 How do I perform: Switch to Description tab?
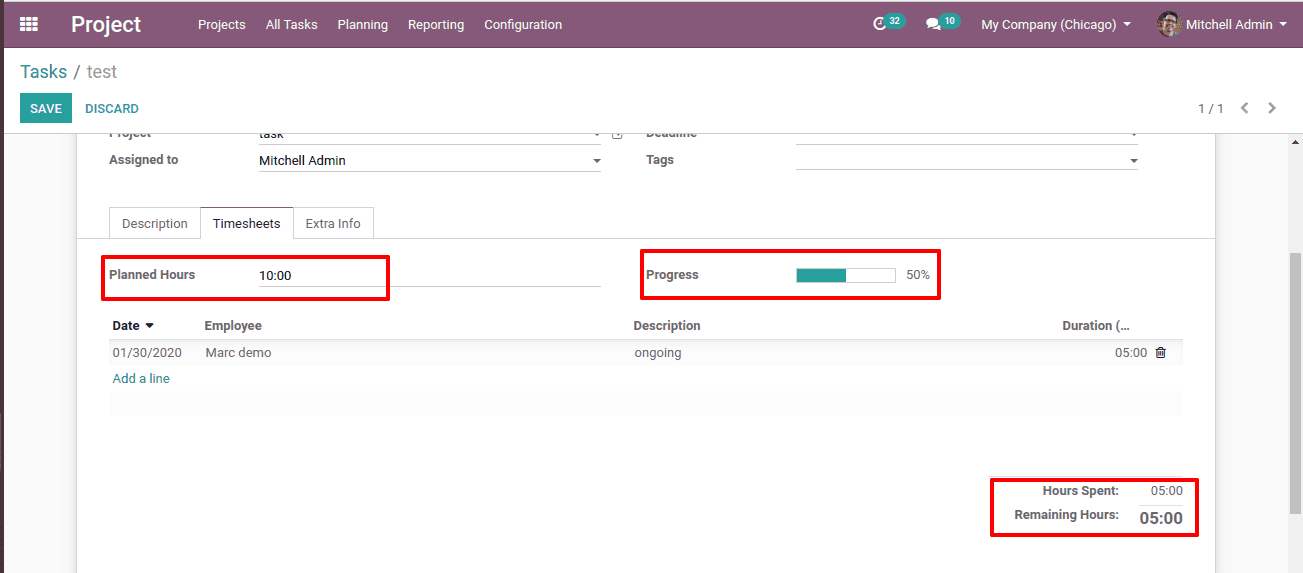point(155,223)
